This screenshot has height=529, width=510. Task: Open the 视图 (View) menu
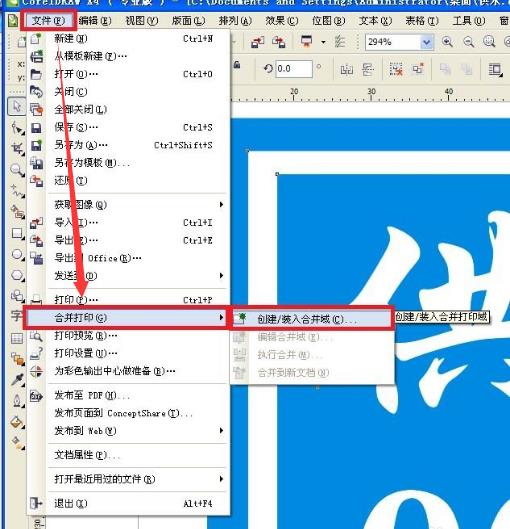tap(141, 21)
